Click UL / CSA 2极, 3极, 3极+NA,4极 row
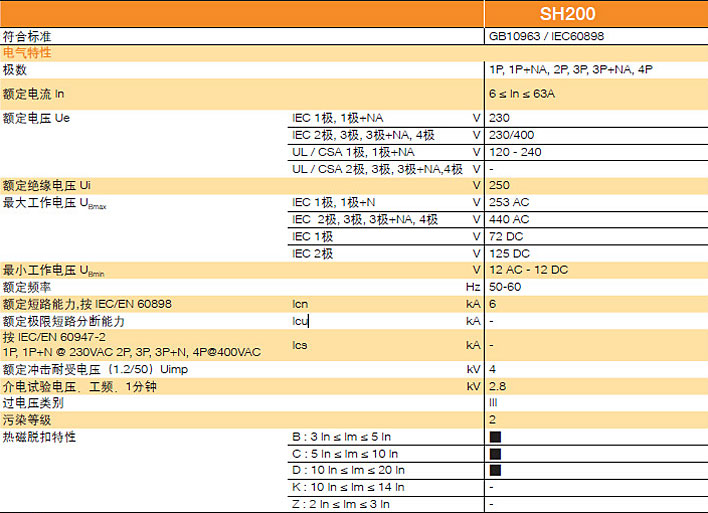 [377, 169]
